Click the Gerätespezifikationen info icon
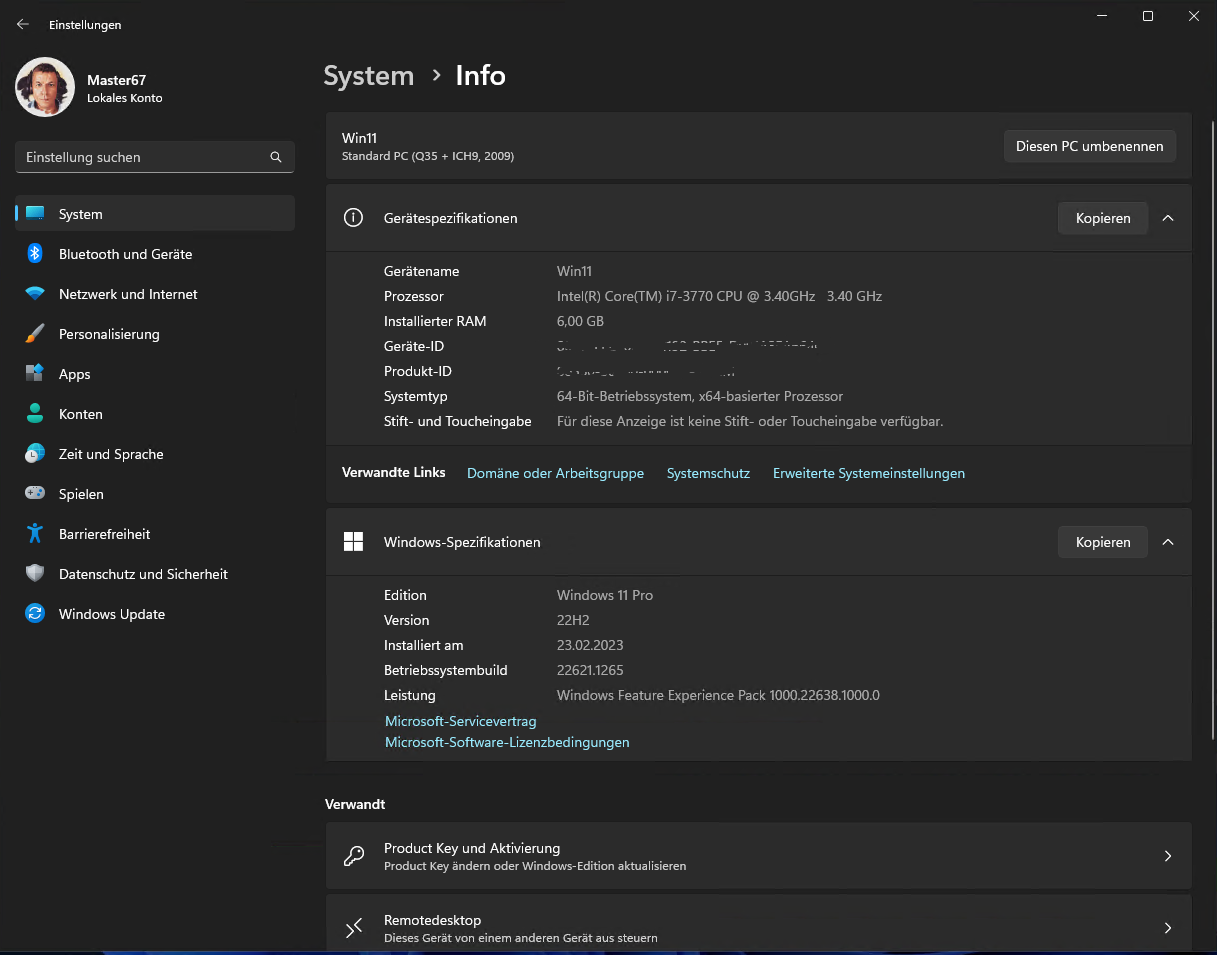The width and height of the screenshot is (1217, 955). coord(353,218)
